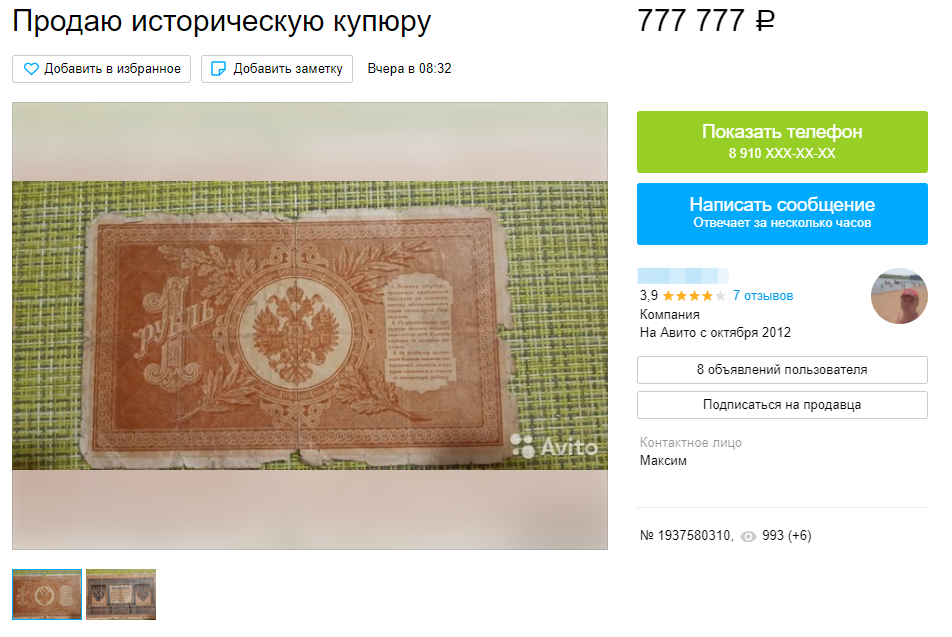Click the seller avatar photo
The width and height of the screenshot is (952, 637).
click(899, 296)
